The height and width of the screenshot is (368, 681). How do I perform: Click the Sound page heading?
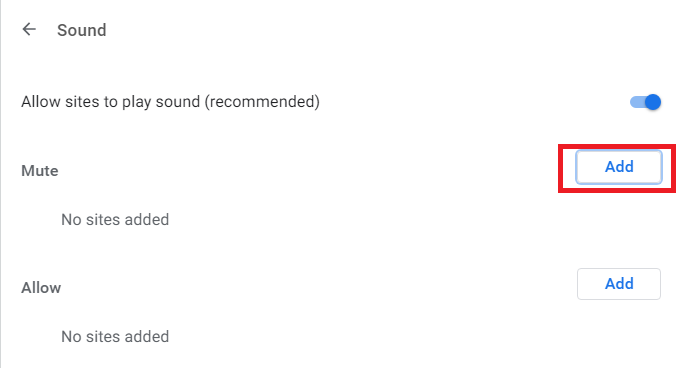(82, 30)
